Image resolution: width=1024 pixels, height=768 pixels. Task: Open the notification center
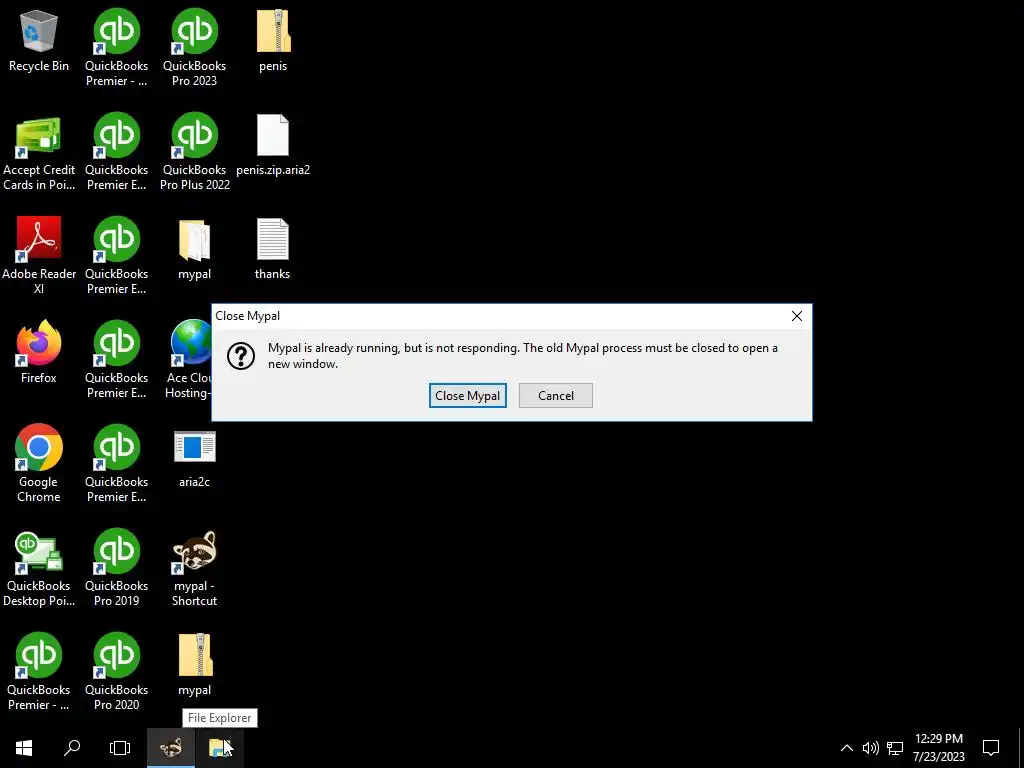[x=991, y=748]
